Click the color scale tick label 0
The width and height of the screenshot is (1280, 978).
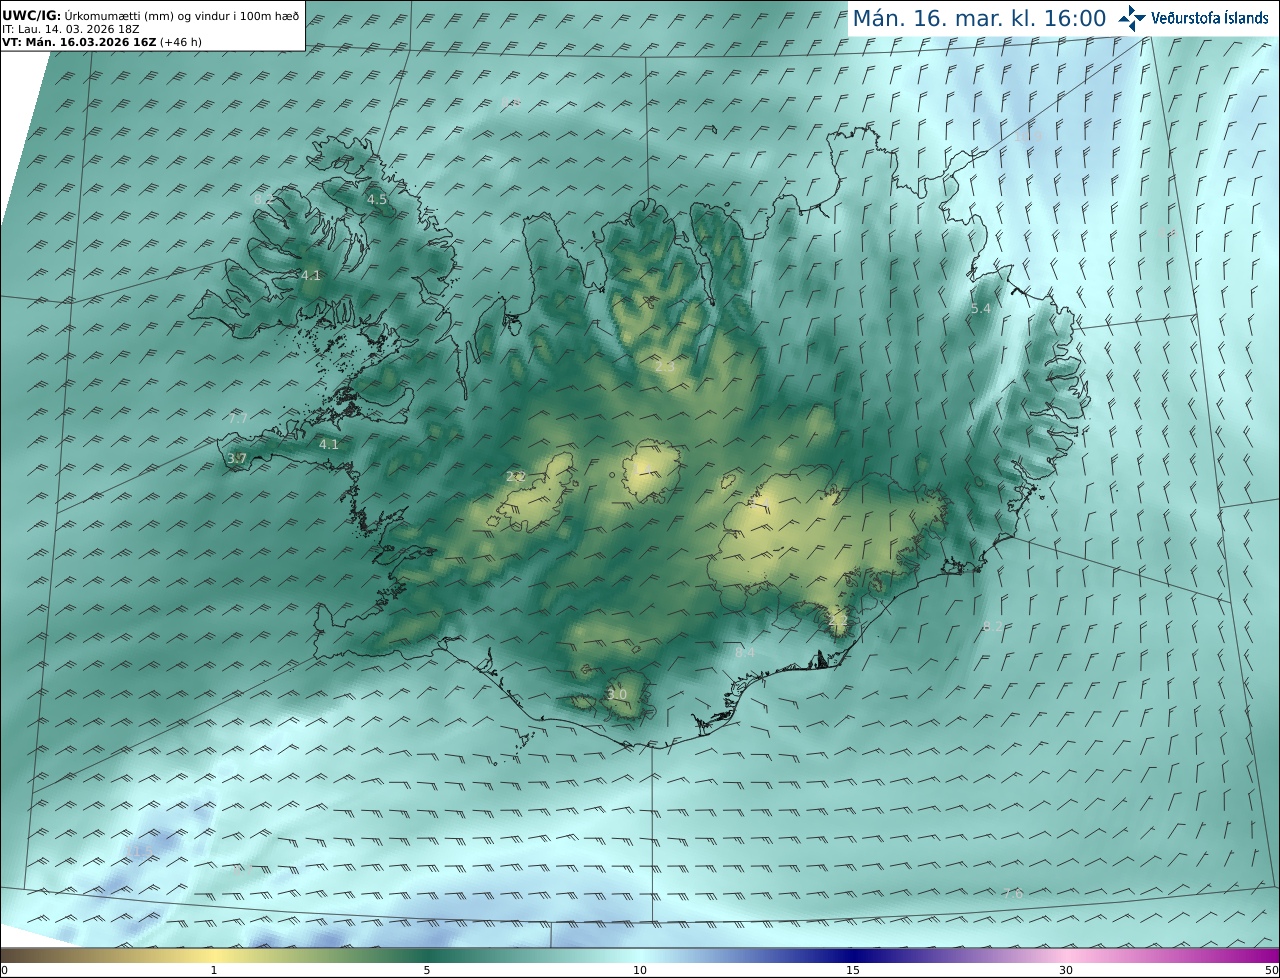[x=4, y=970]
